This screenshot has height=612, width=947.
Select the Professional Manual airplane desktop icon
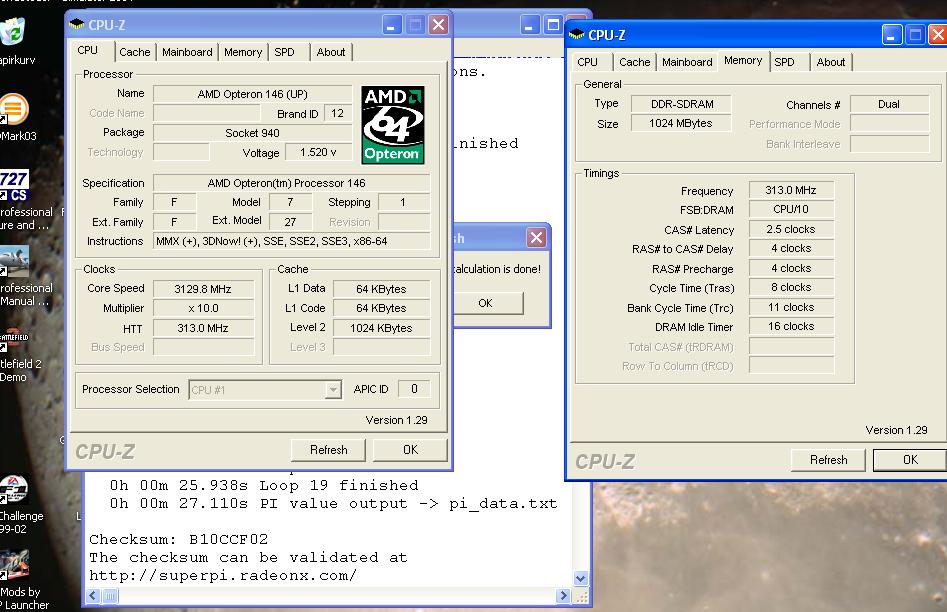click(14, 261)
